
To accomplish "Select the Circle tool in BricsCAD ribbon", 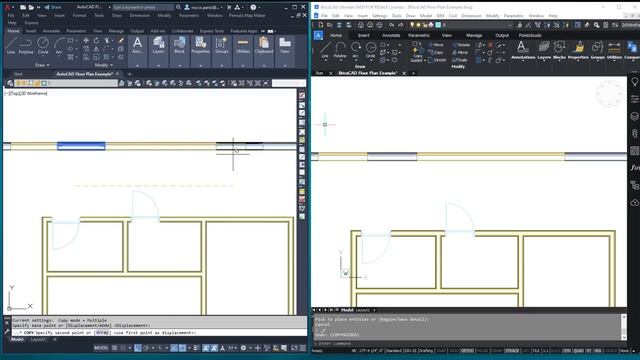I will 371,50.
